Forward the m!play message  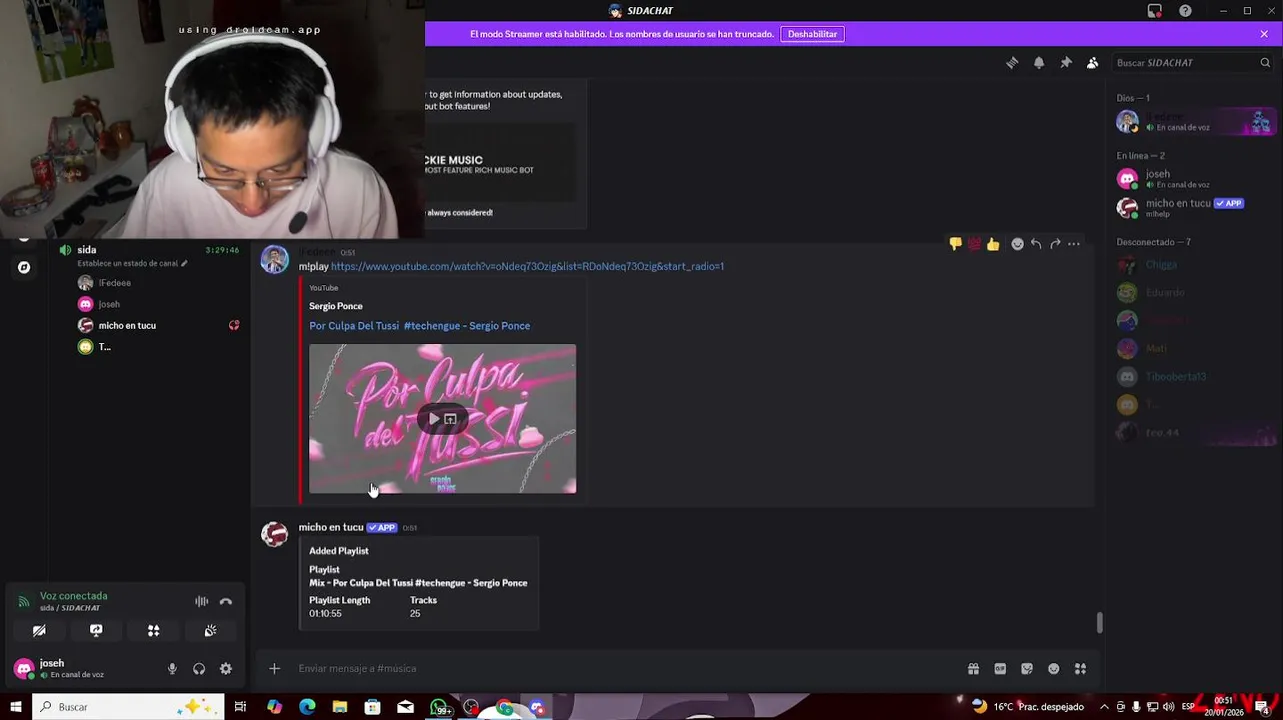coord(1055,244)
